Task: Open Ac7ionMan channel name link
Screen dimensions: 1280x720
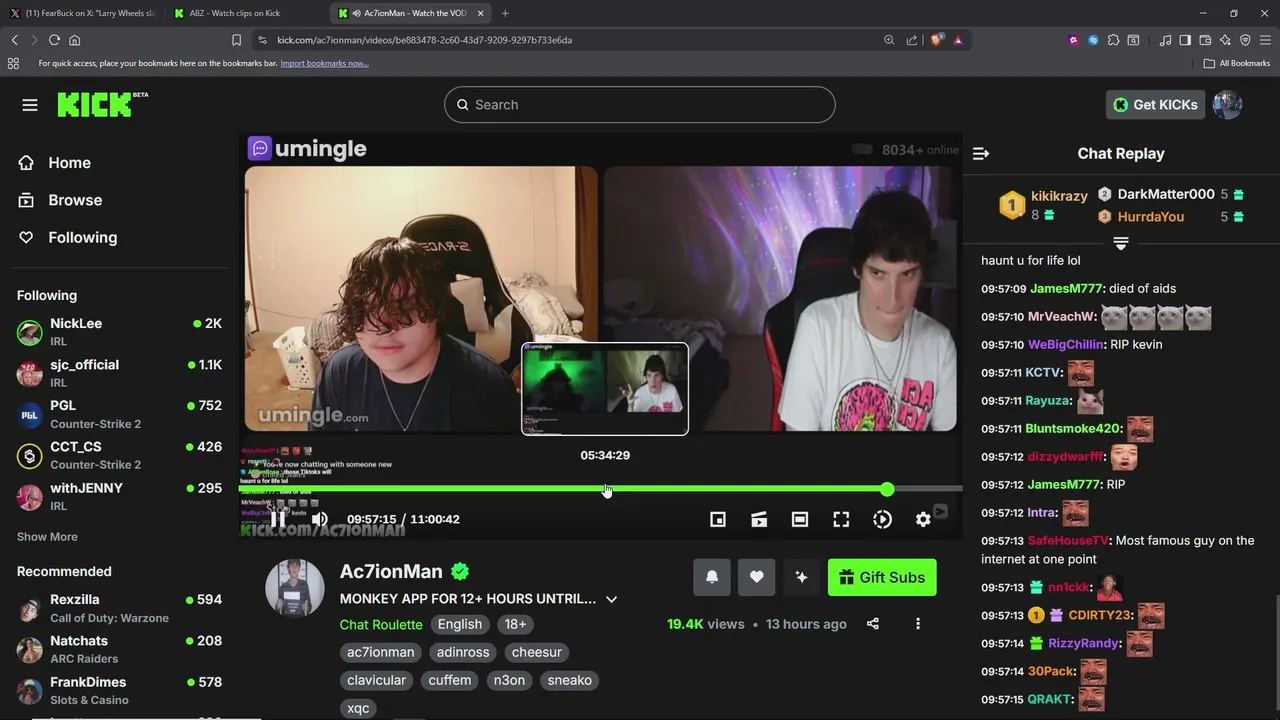Action: (391, 571)
